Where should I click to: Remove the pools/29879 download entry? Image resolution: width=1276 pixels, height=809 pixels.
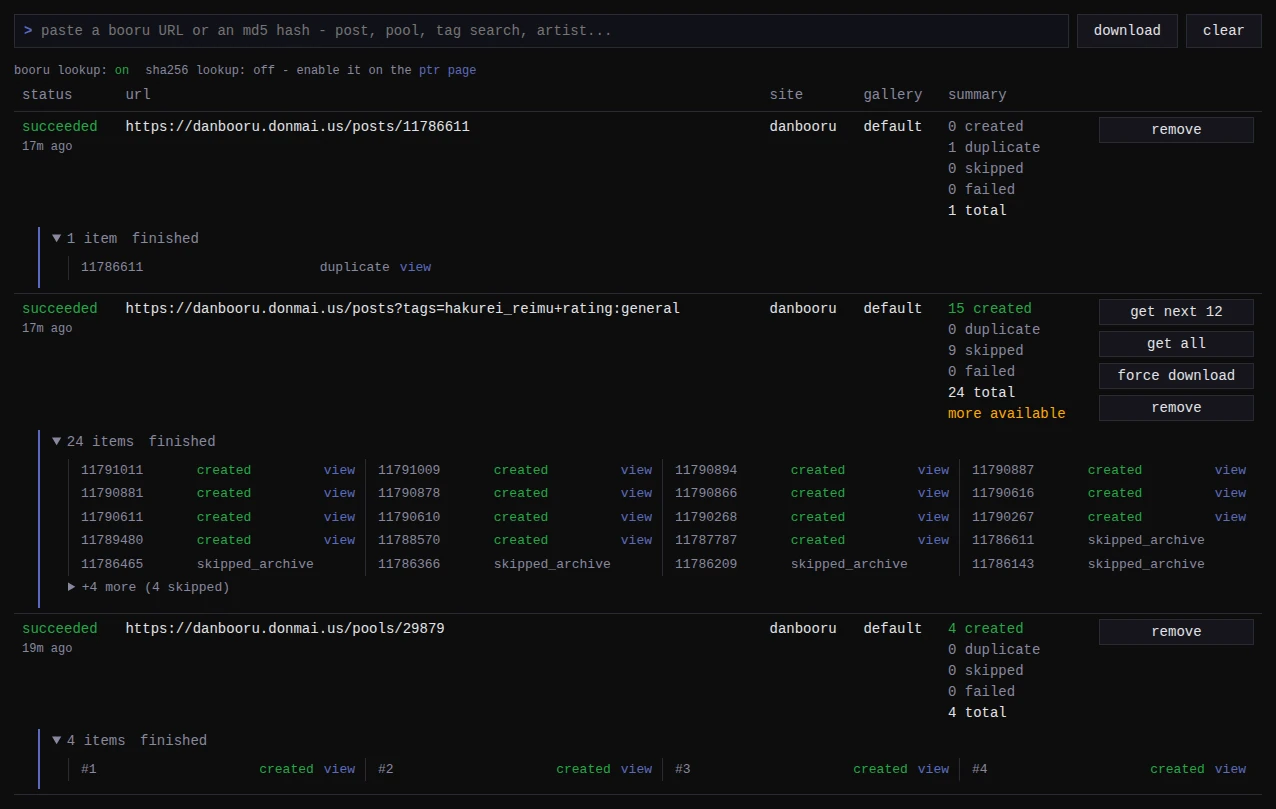(1176, 632)
